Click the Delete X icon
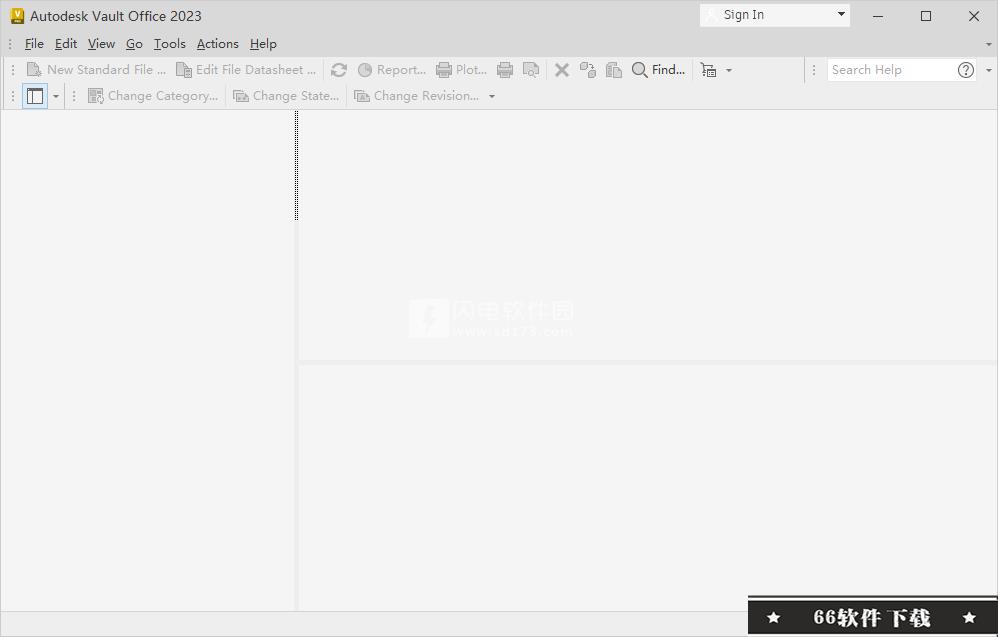 point(561,70)
